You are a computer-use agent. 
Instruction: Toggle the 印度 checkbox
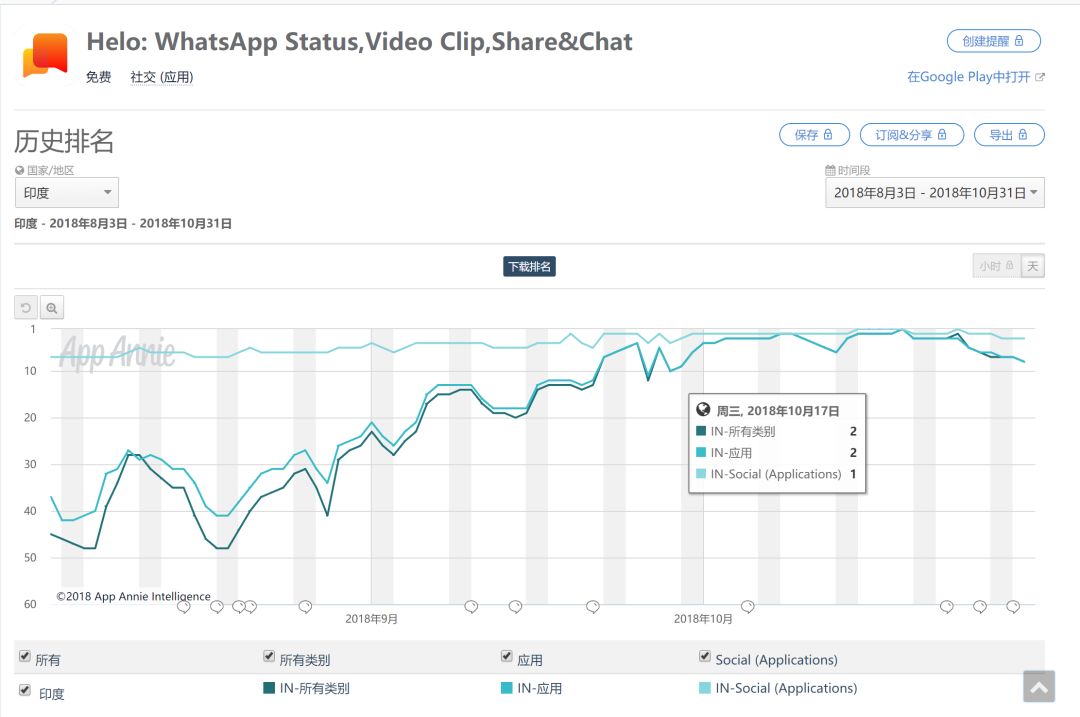[x=25, y=690]
